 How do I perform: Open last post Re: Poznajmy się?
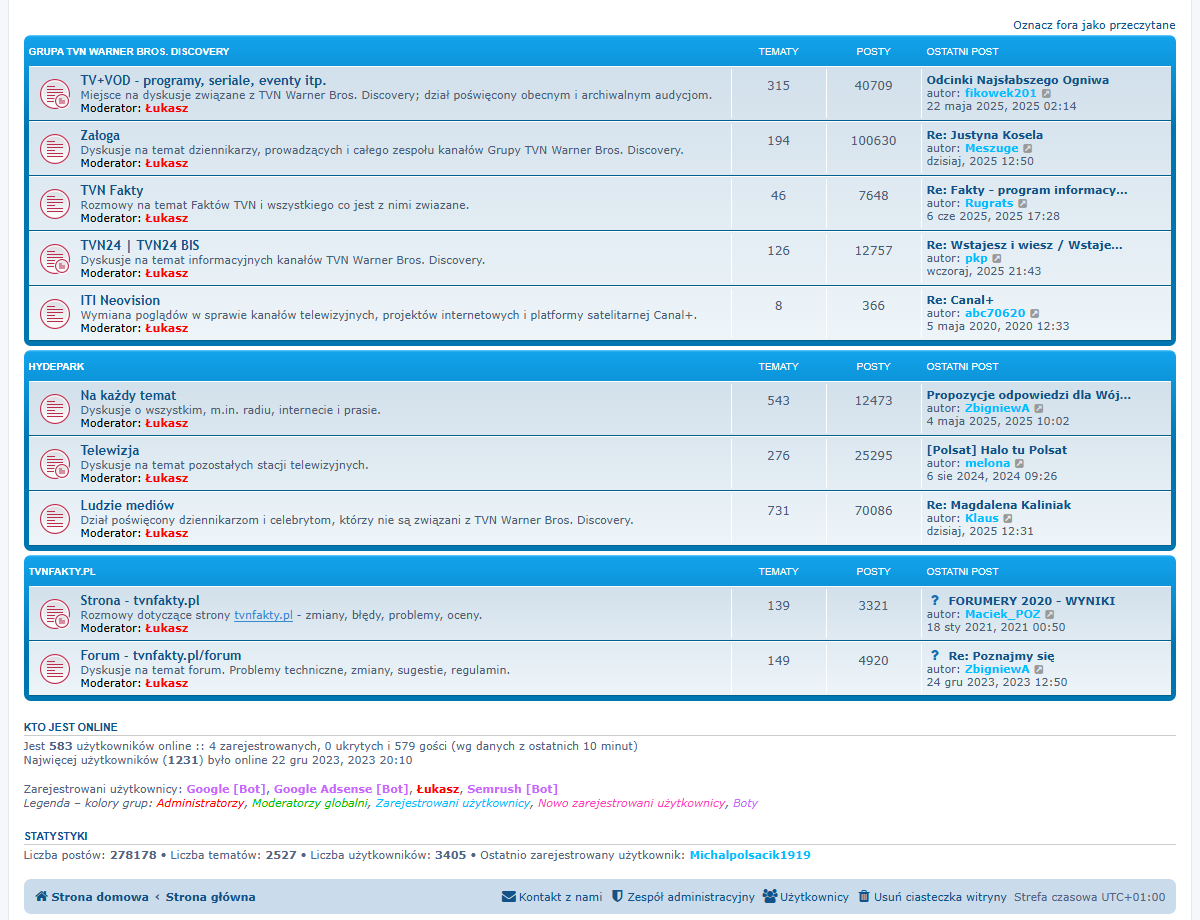pos(1001,656)
